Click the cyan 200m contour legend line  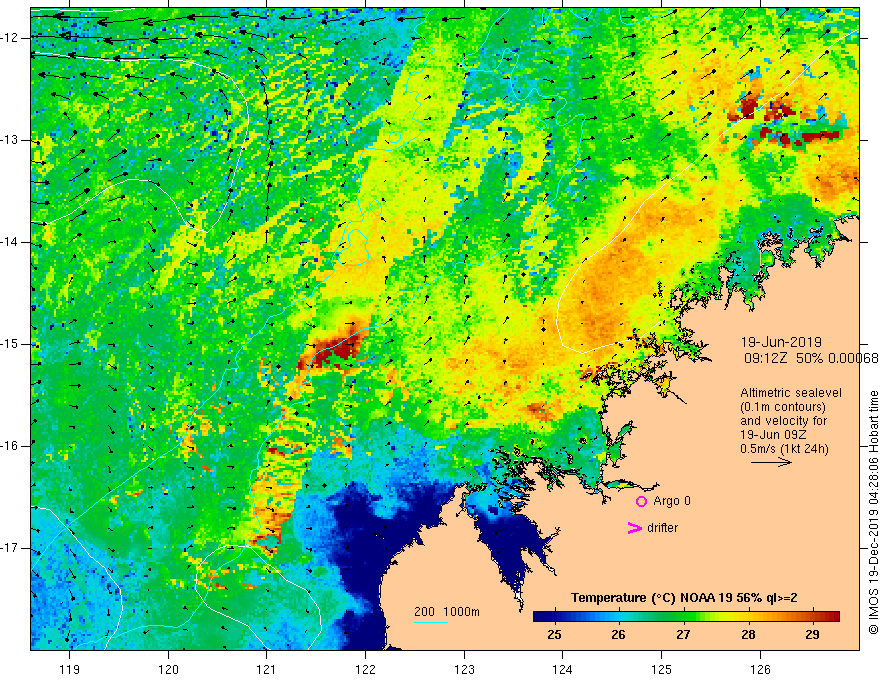click(x=430, y=622)
